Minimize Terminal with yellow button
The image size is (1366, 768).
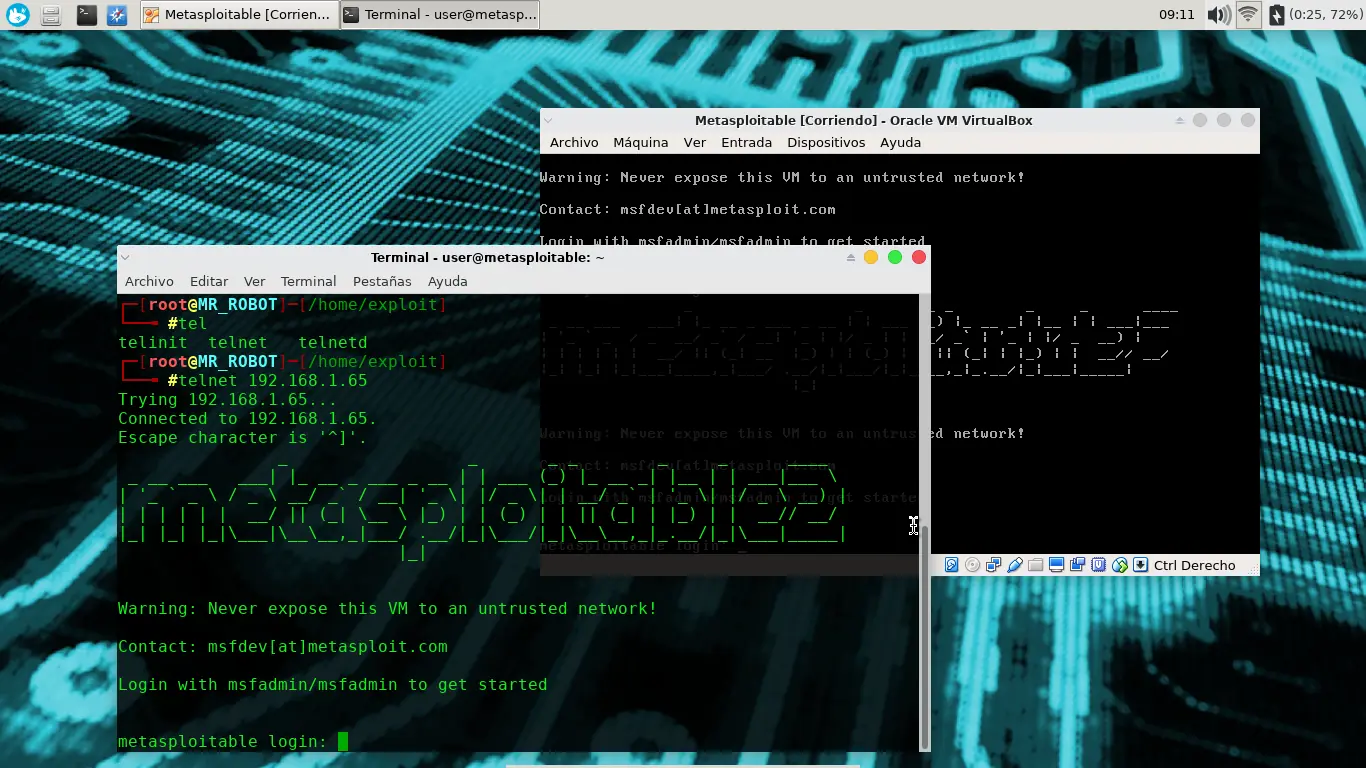click(x=871, y=257)
